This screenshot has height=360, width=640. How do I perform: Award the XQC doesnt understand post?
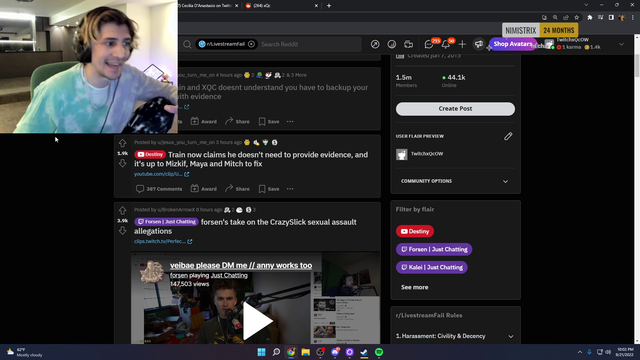coord(204,121)
